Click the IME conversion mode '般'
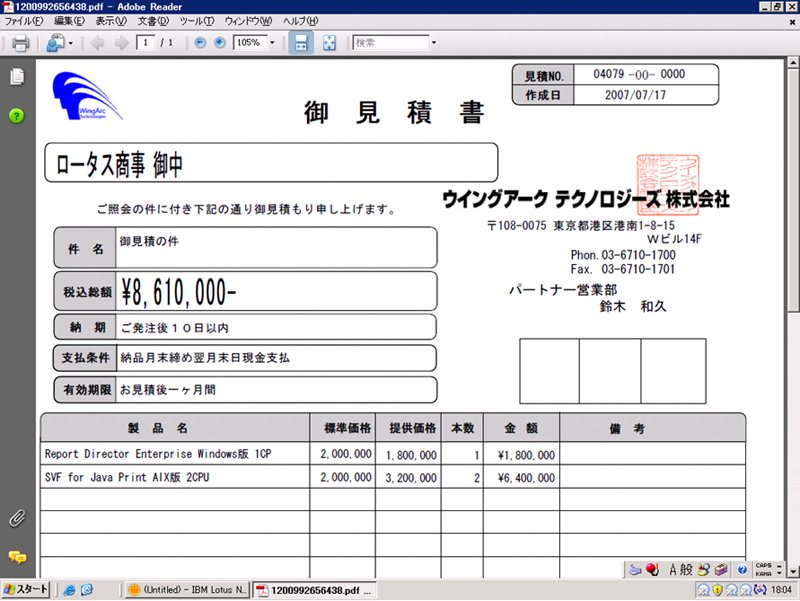This screenshot has height=601, width=800. (686, 569)
